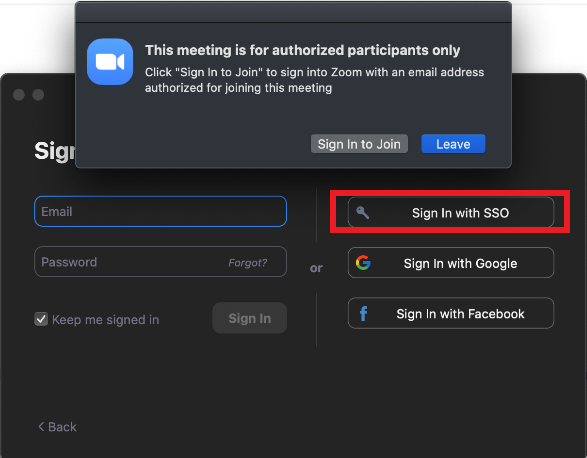Click the key icon beside SSO

(x=362, y=213)
